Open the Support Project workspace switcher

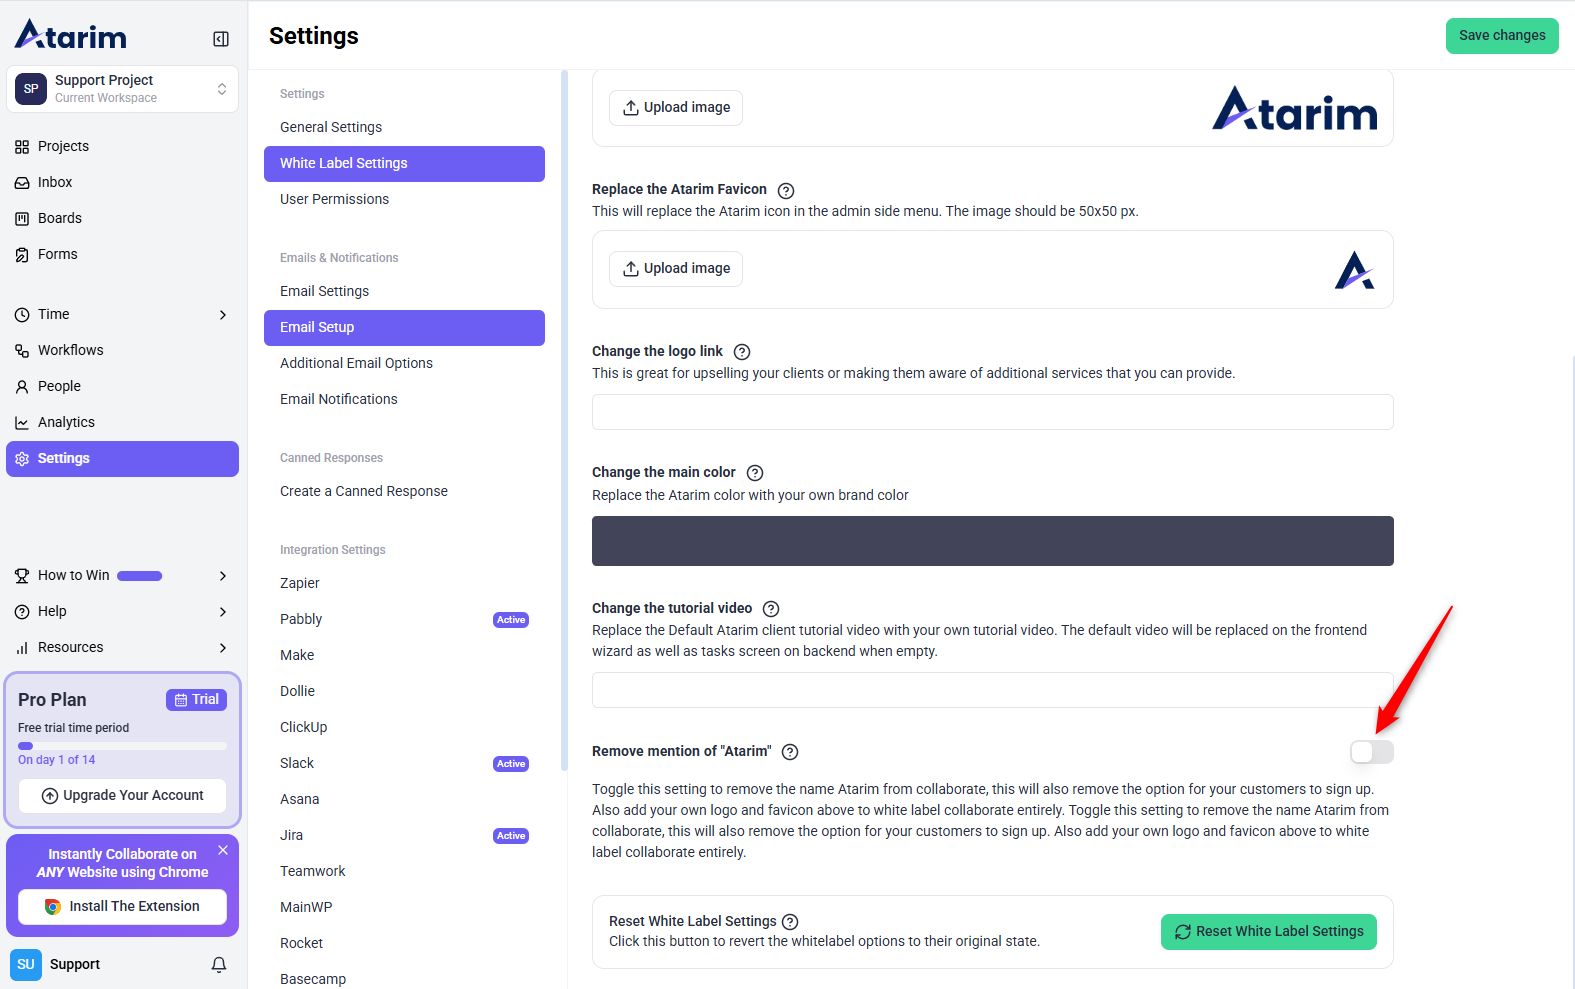click(122, 89)
